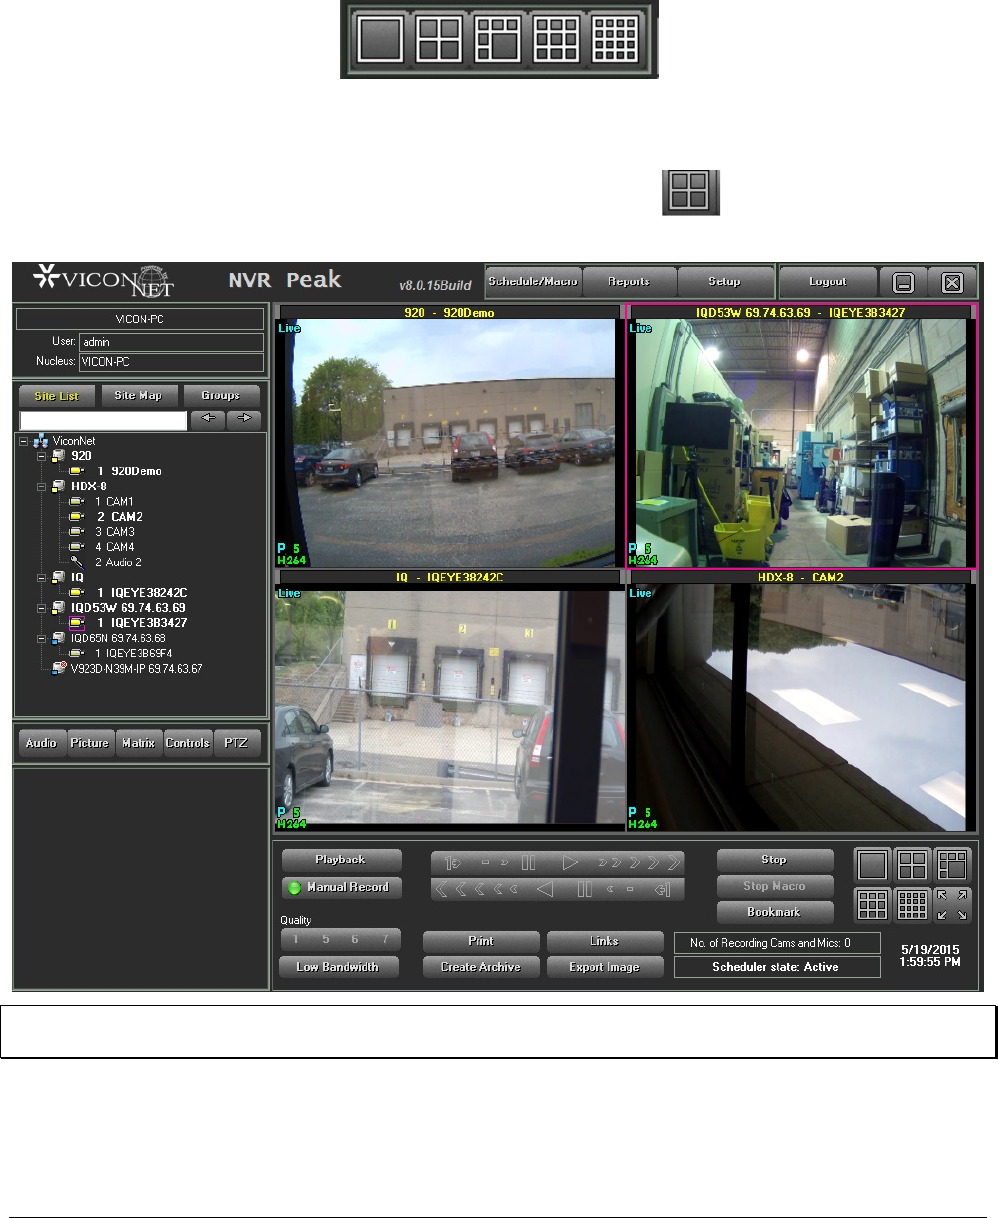998x1218 pixels.
Task: Click highlighted camera icon for IQEYE3B3427
Action: (x=77, y=623)
